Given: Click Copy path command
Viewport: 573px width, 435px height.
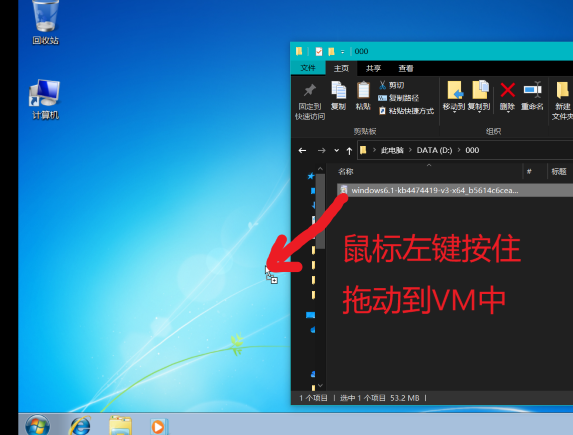Looking at the screenshot, I should click(399, 98).
